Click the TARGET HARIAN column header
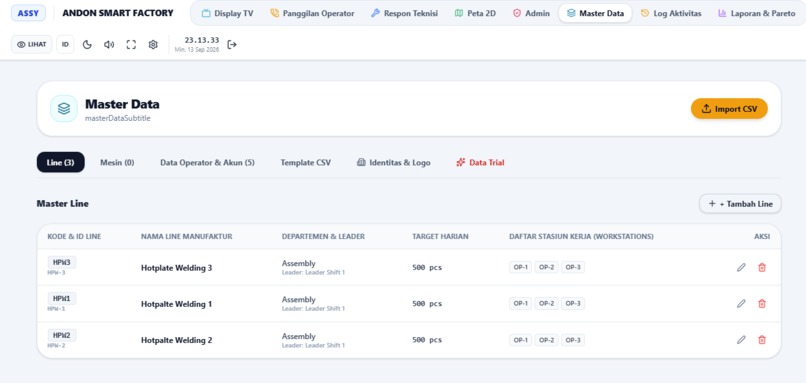Screen dimensions: 806x383 [x=440, y=236]
